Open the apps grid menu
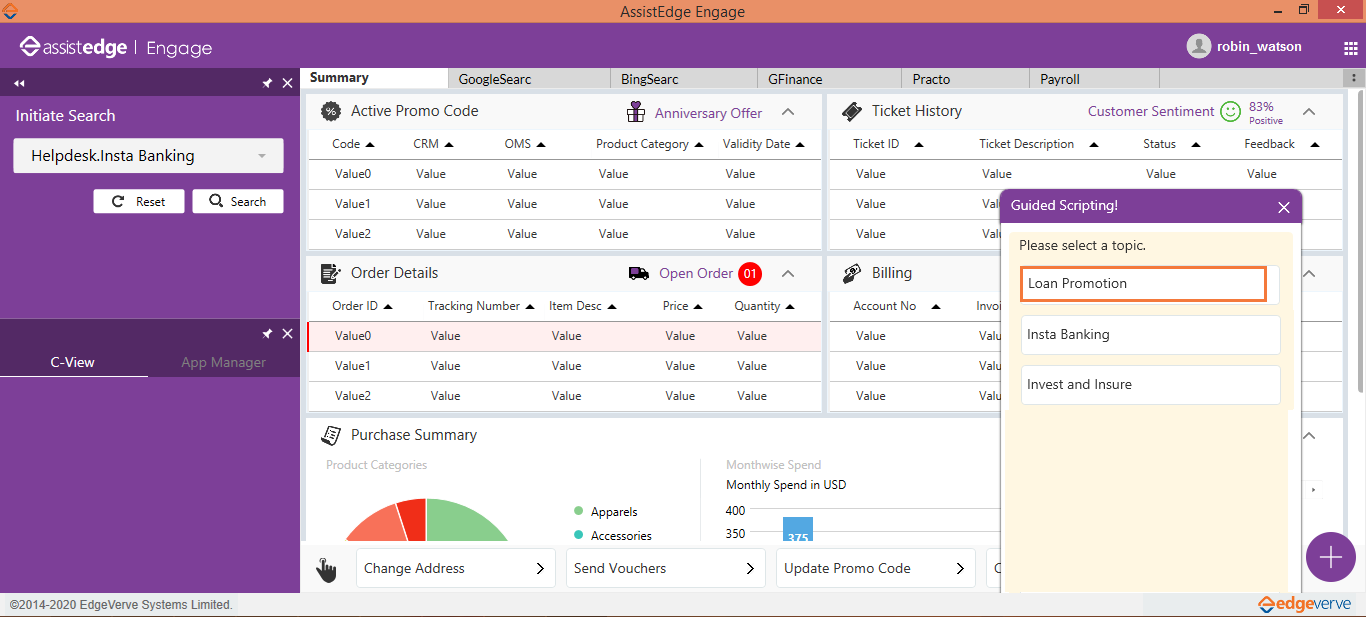The width and height of the screenshot is (1366, 617). 1351,48
